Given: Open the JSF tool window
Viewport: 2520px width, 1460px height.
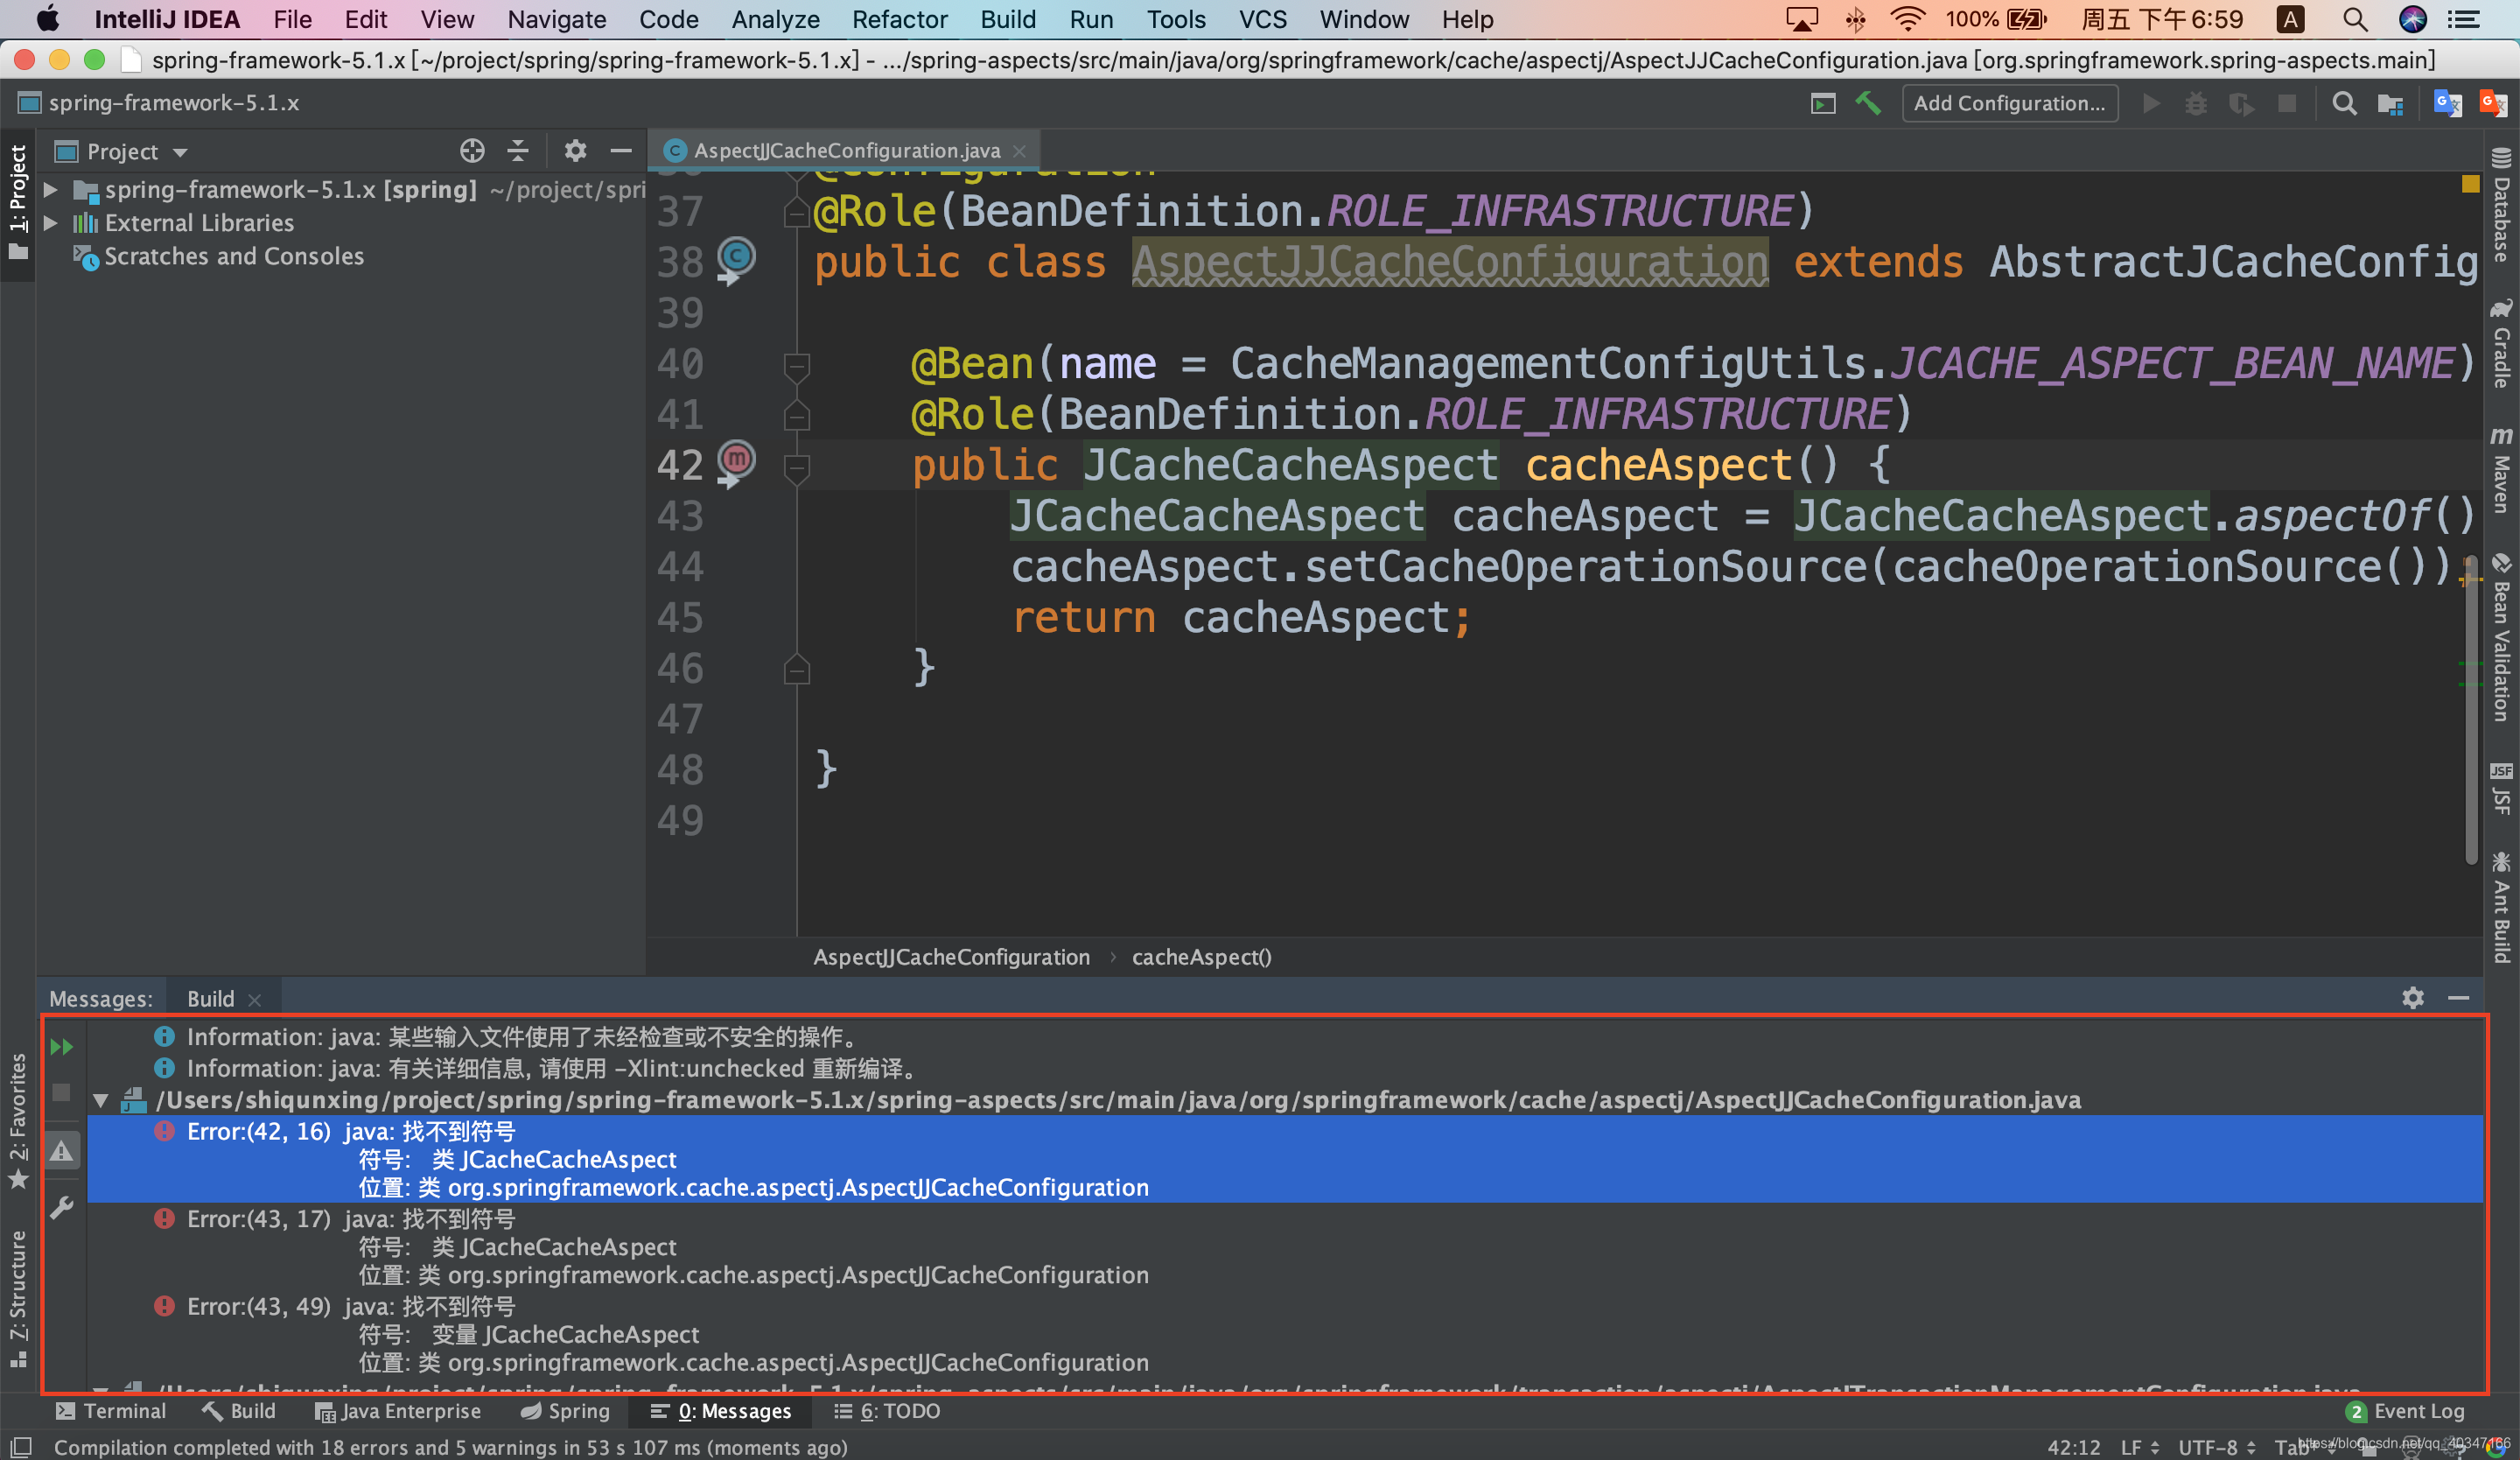Looking at the screenshot, I should pyautogui.click(x=2501, y=789).
